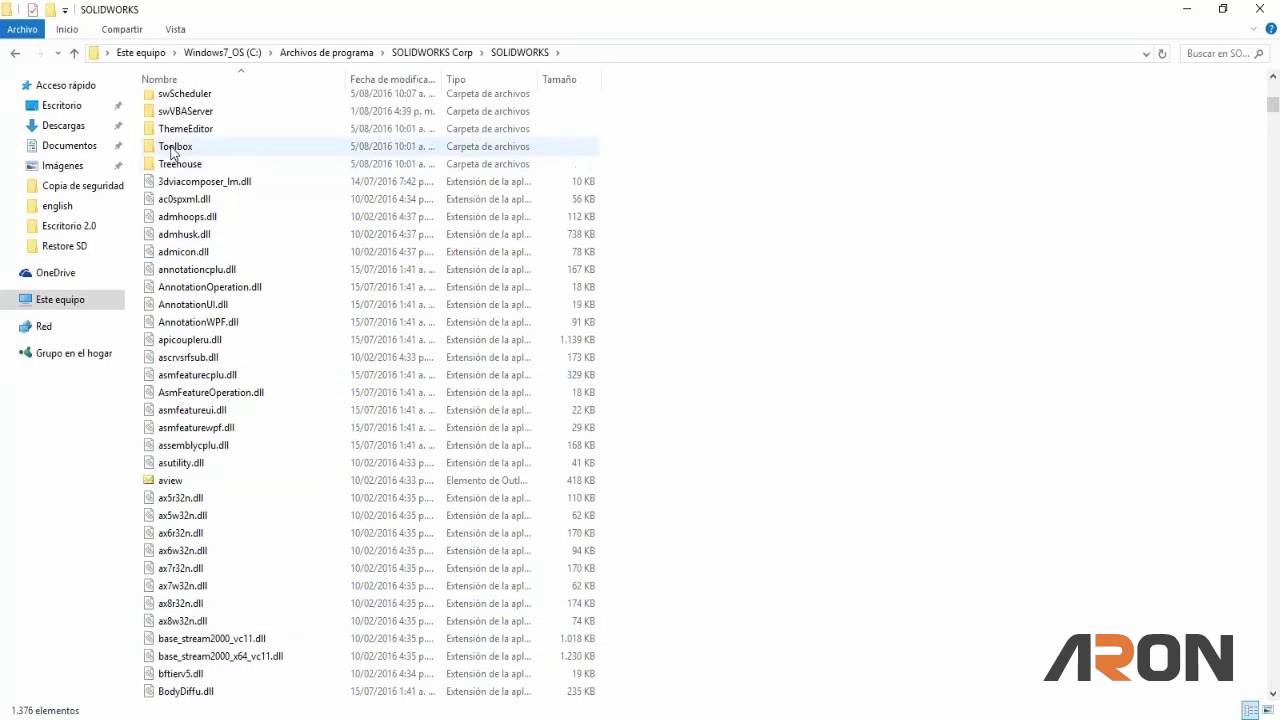Select file AsmFeatureOperation.dll
This screenshot has width=1280, height=720.
tap(211, 393)
